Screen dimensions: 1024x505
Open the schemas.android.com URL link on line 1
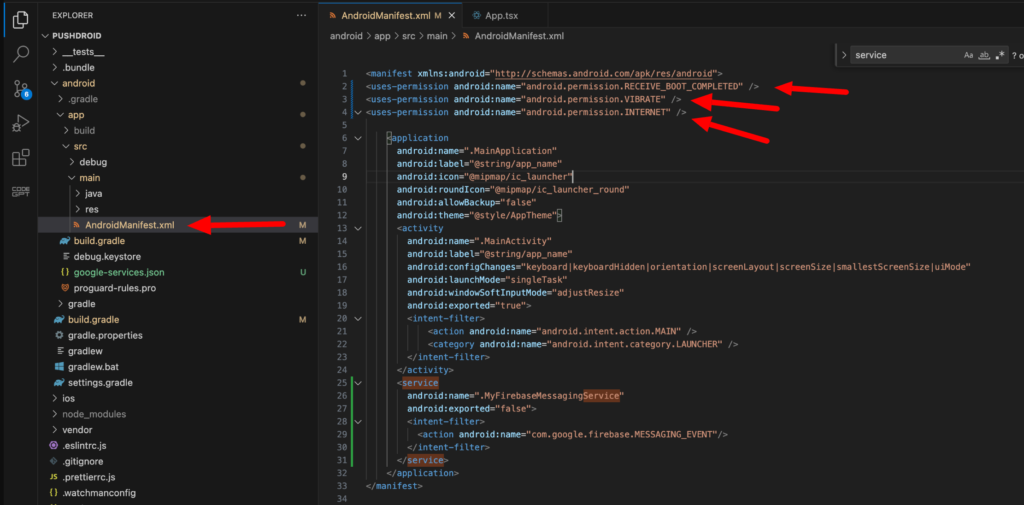click(x=605, y=74)
